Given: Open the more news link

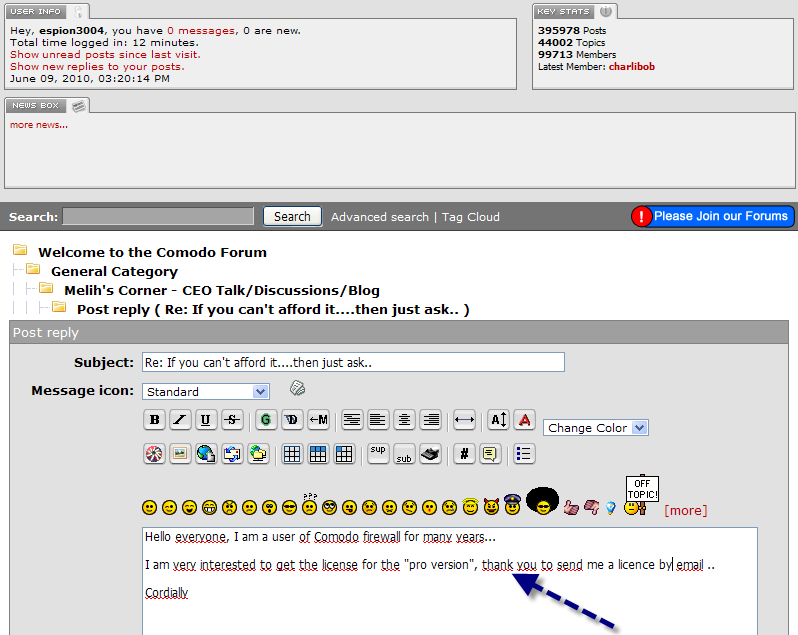Looking at the screenshot, I should pos(39,125).
